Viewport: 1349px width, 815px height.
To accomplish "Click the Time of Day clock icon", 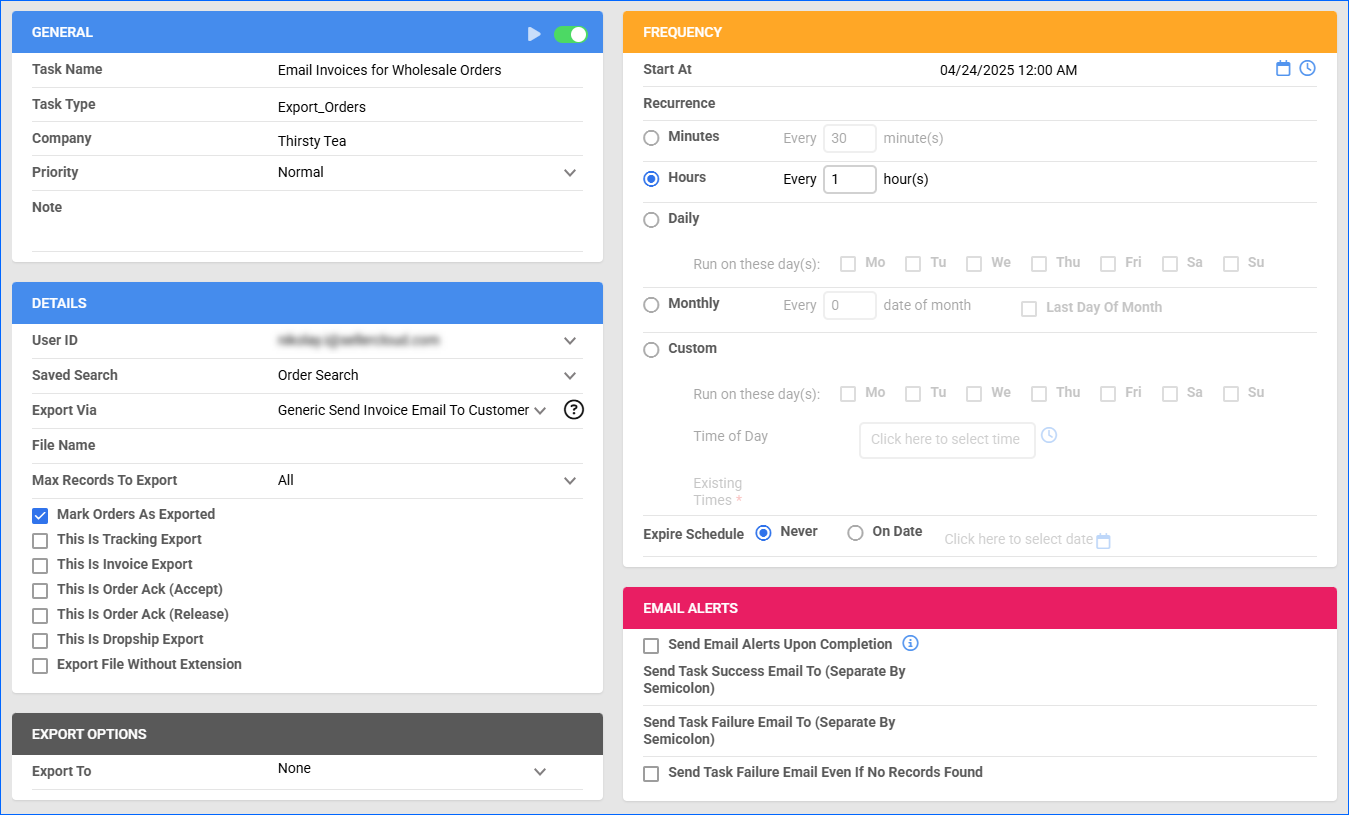I will point(1049,435).
